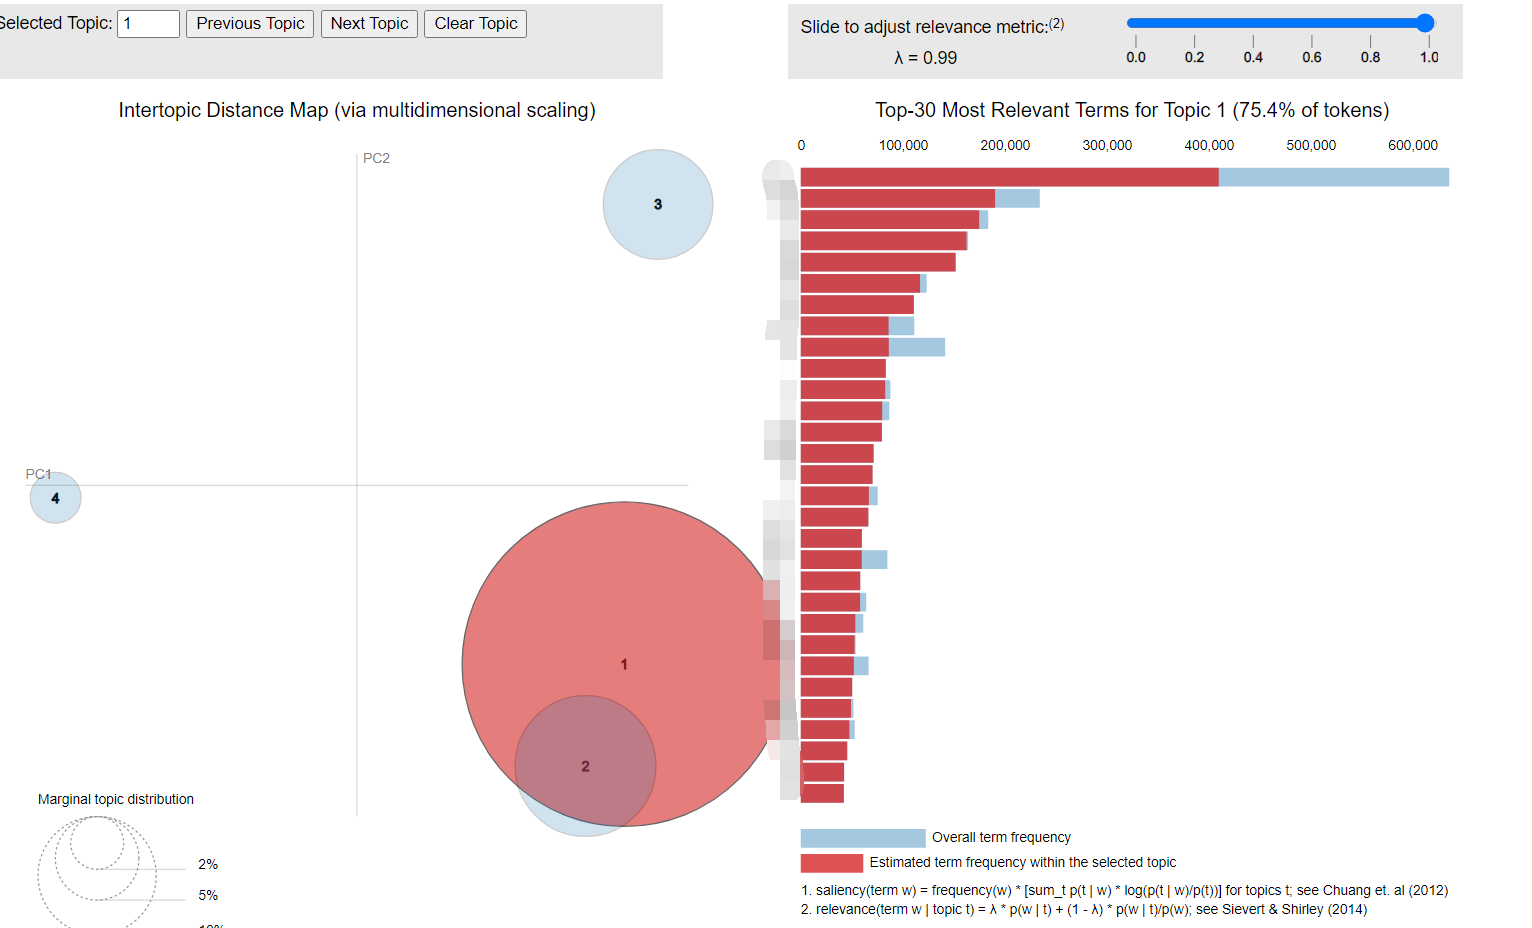This screenshot has width=1532, height=928.
Task: Click the Marginal topic distribution label
Action: pos(116,799)
